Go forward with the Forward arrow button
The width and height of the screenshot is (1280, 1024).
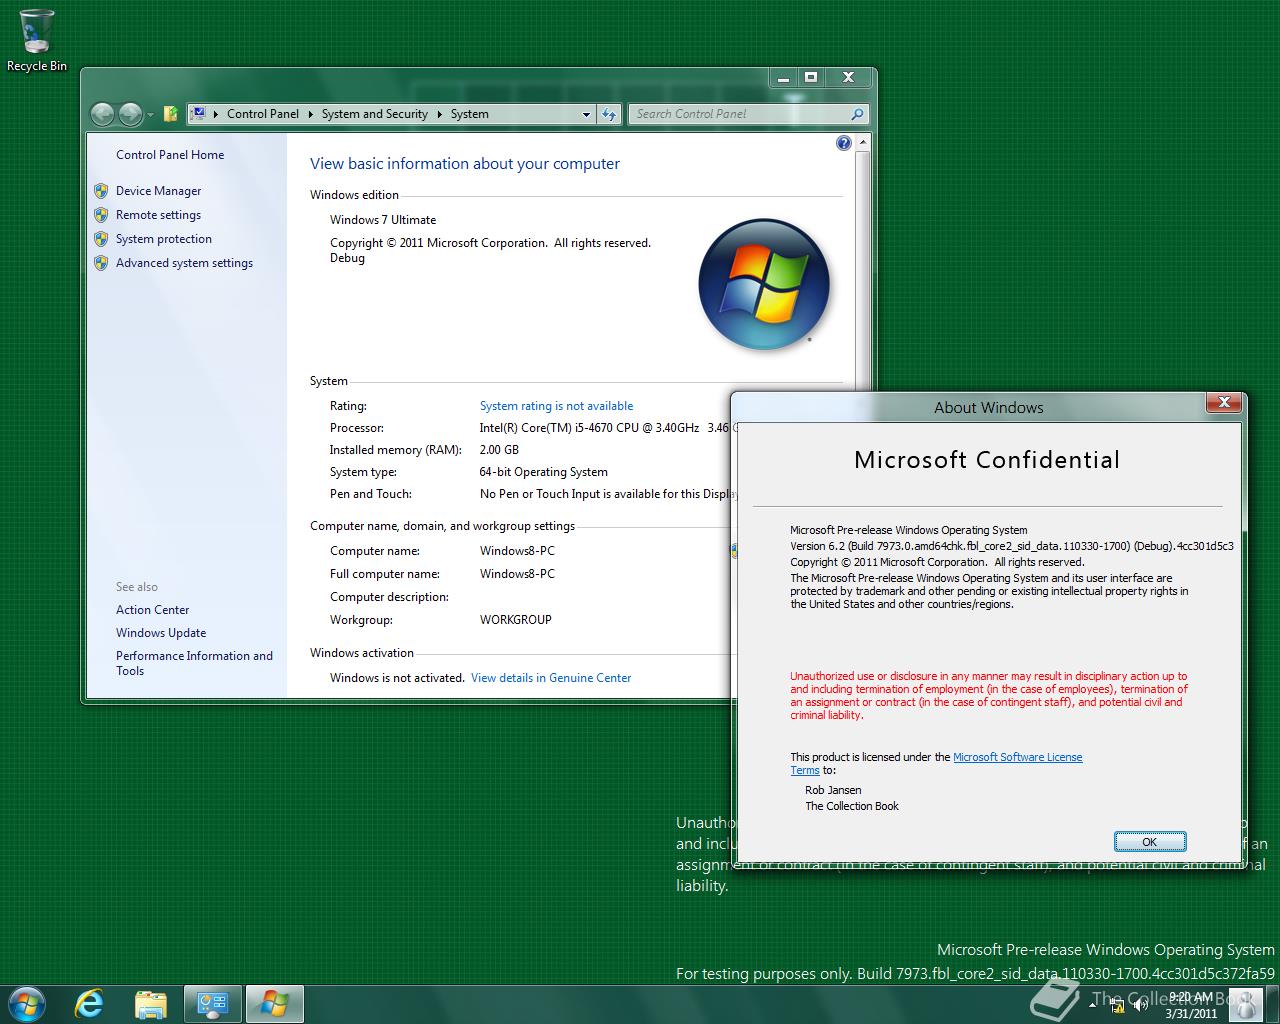(x=130, y=114)
